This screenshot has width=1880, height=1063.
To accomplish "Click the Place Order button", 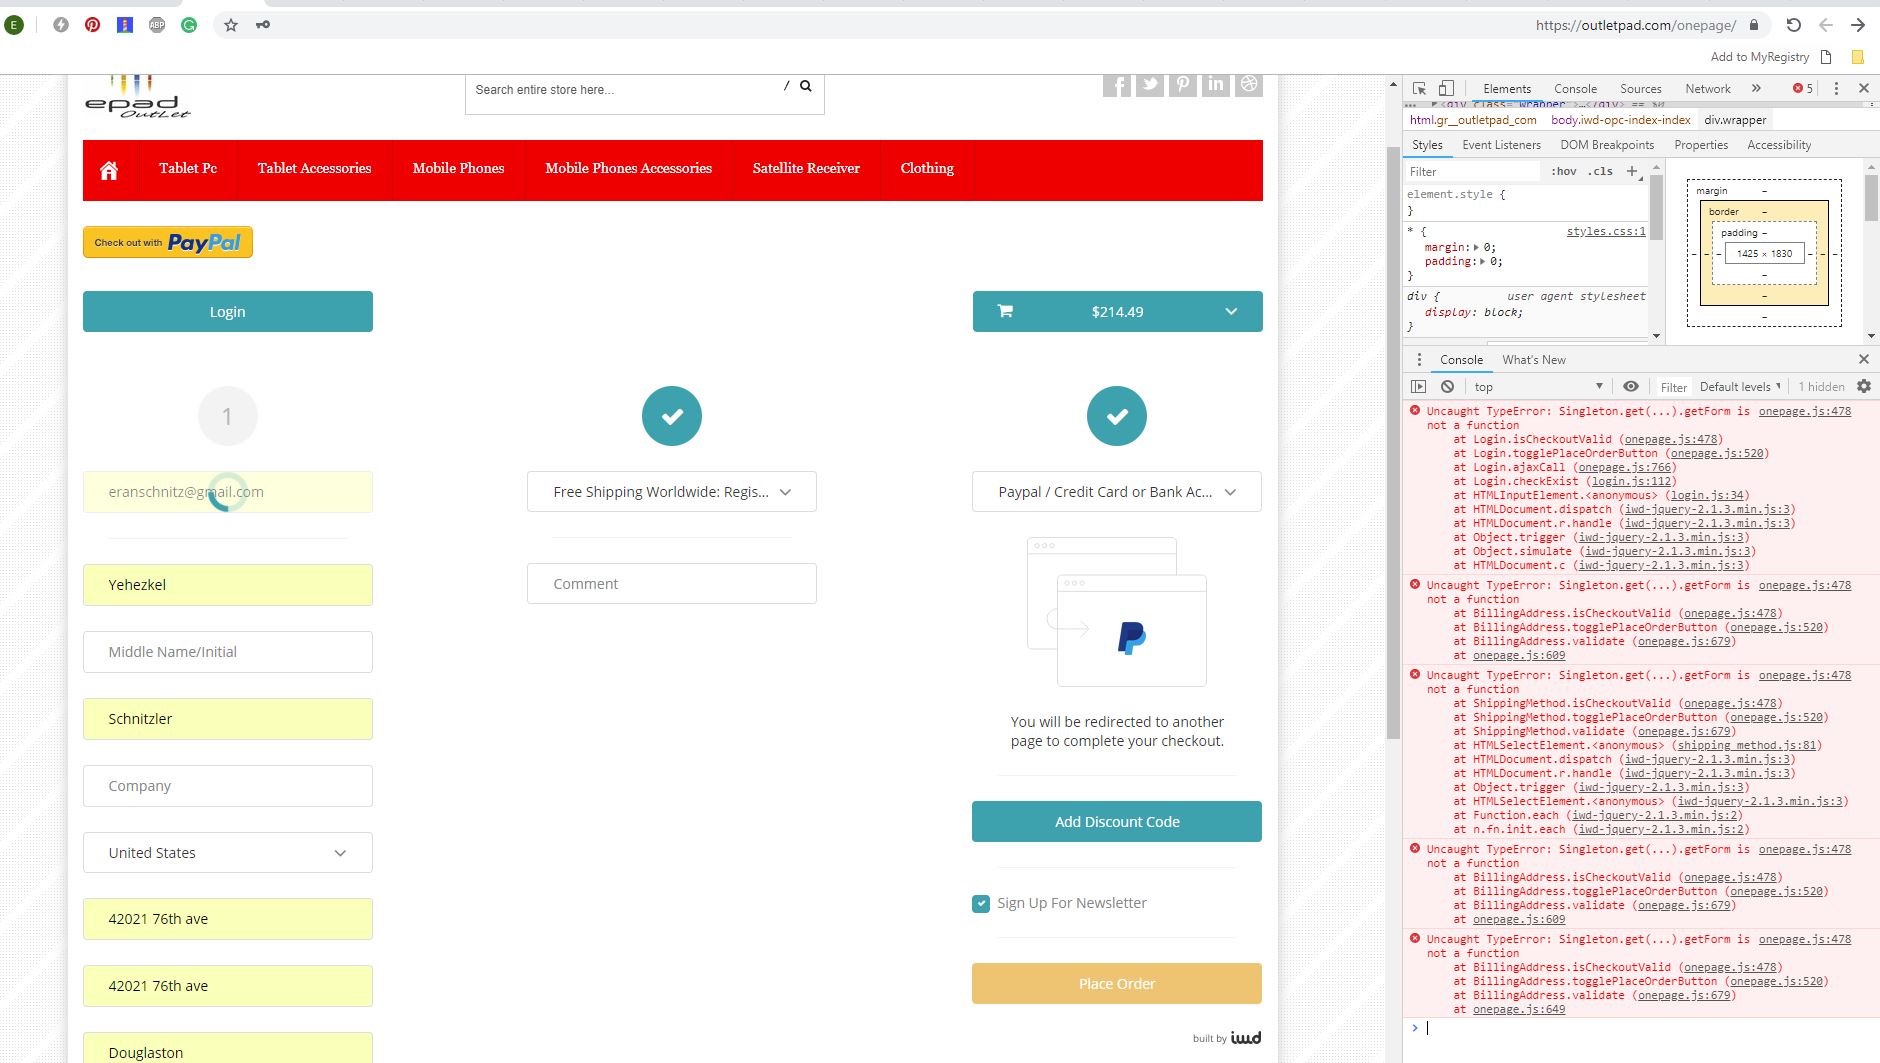I will (x=1116, y=983).
